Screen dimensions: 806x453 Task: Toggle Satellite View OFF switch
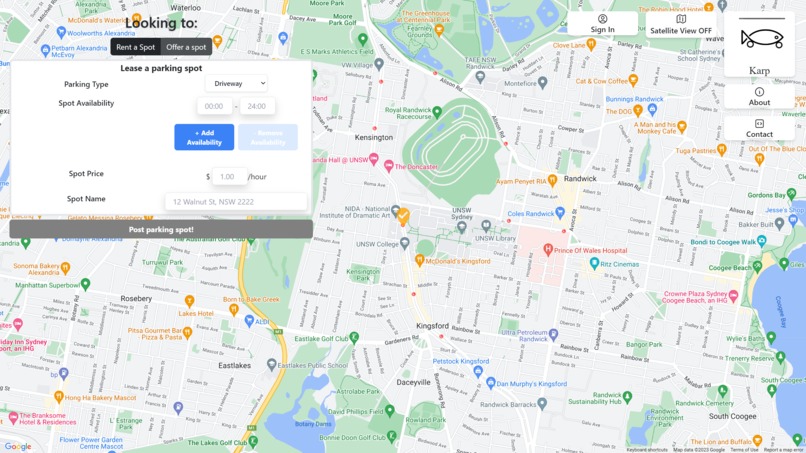(681, 24)
